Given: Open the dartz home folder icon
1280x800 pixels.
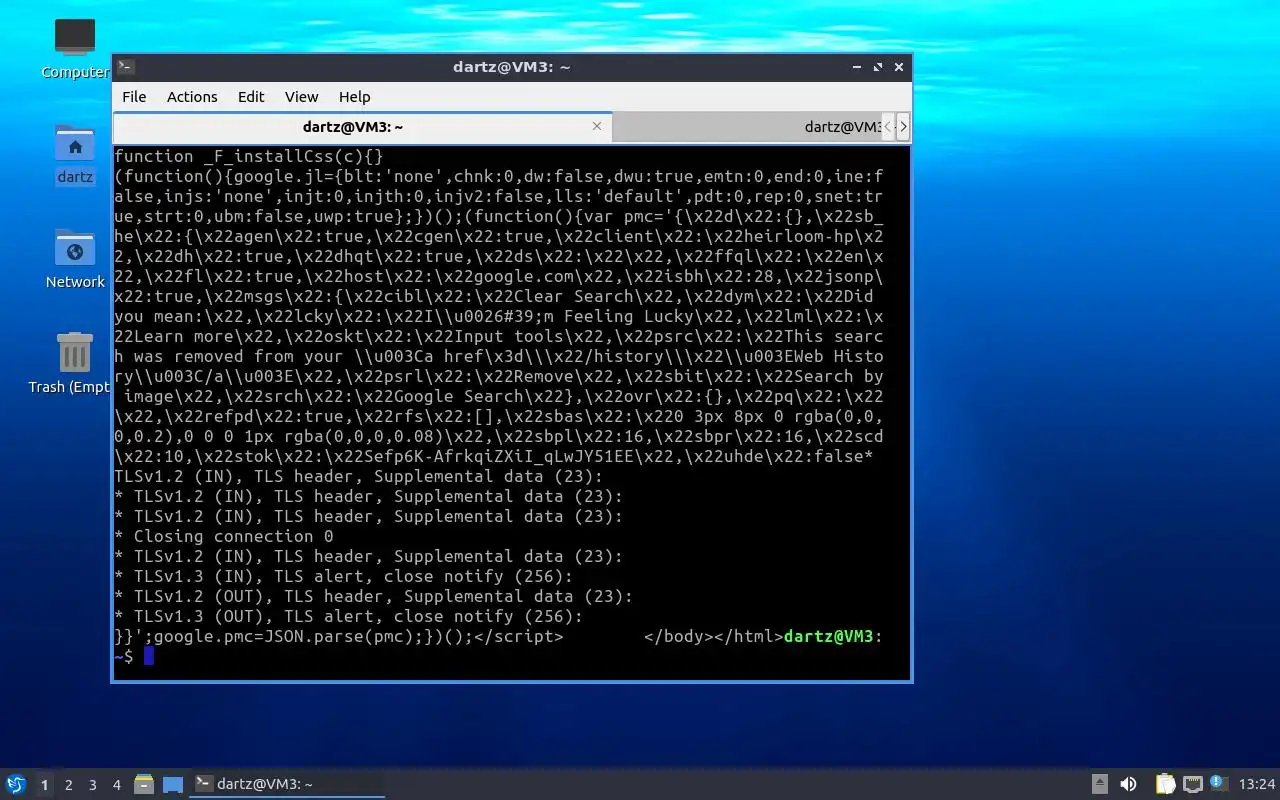Looking at the screenshot, I should tap(75, 154).
